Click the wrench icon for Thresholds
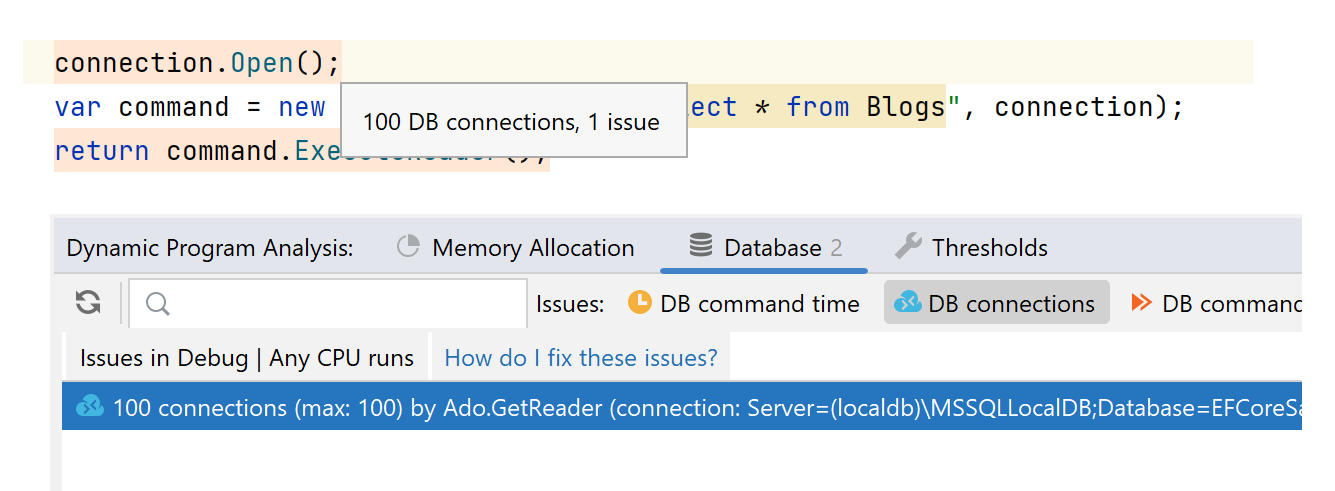1335x491 pixels. [908, 247]
